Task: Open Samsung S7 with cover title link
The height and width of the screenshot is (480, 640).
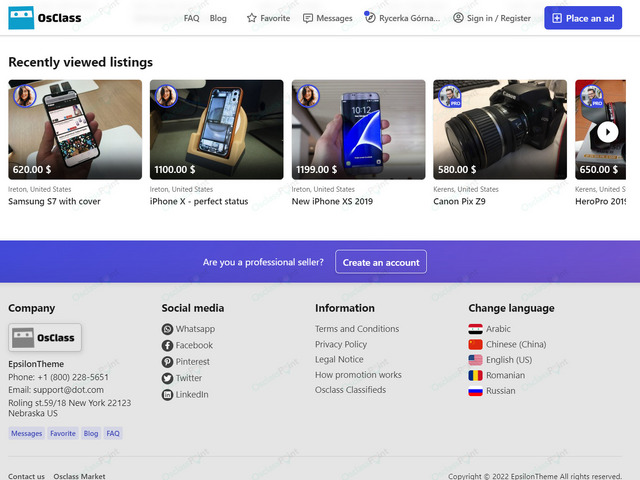Action: [x=54, y=201]
